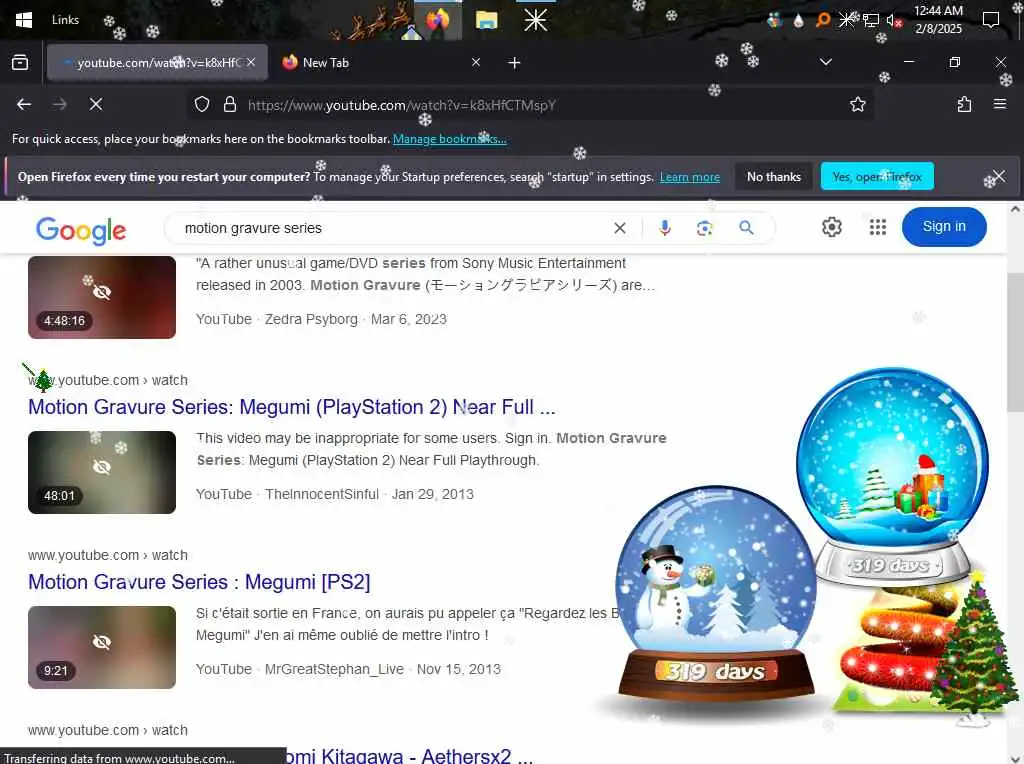Open the Links toolbar on taskbar
1024x764 pixels.
(65, 20)
